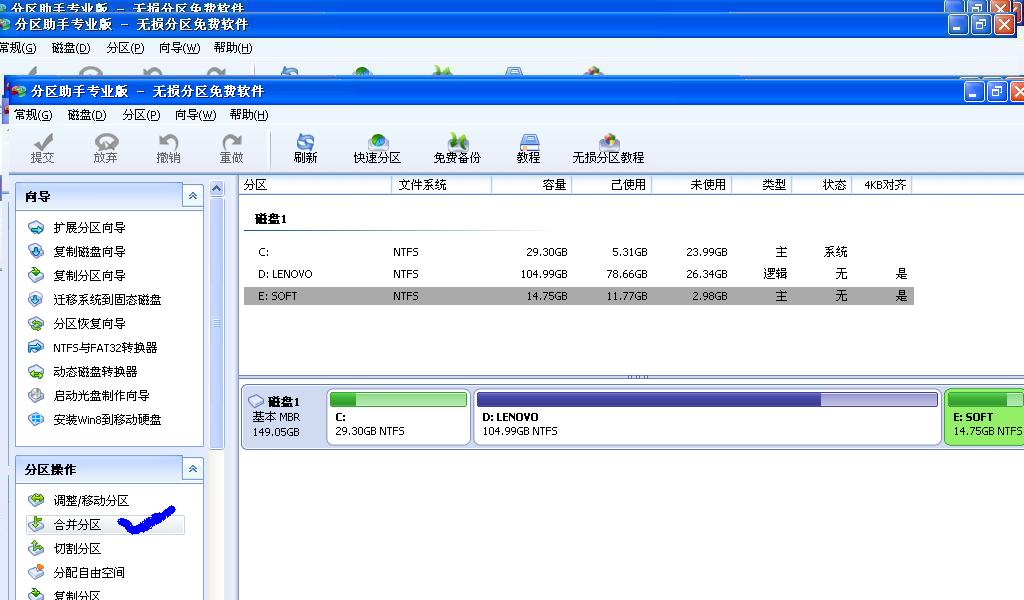Screen dimensions: 1024x600
Task: Select the E: SOFT partition row
Action: click(579, 296)
